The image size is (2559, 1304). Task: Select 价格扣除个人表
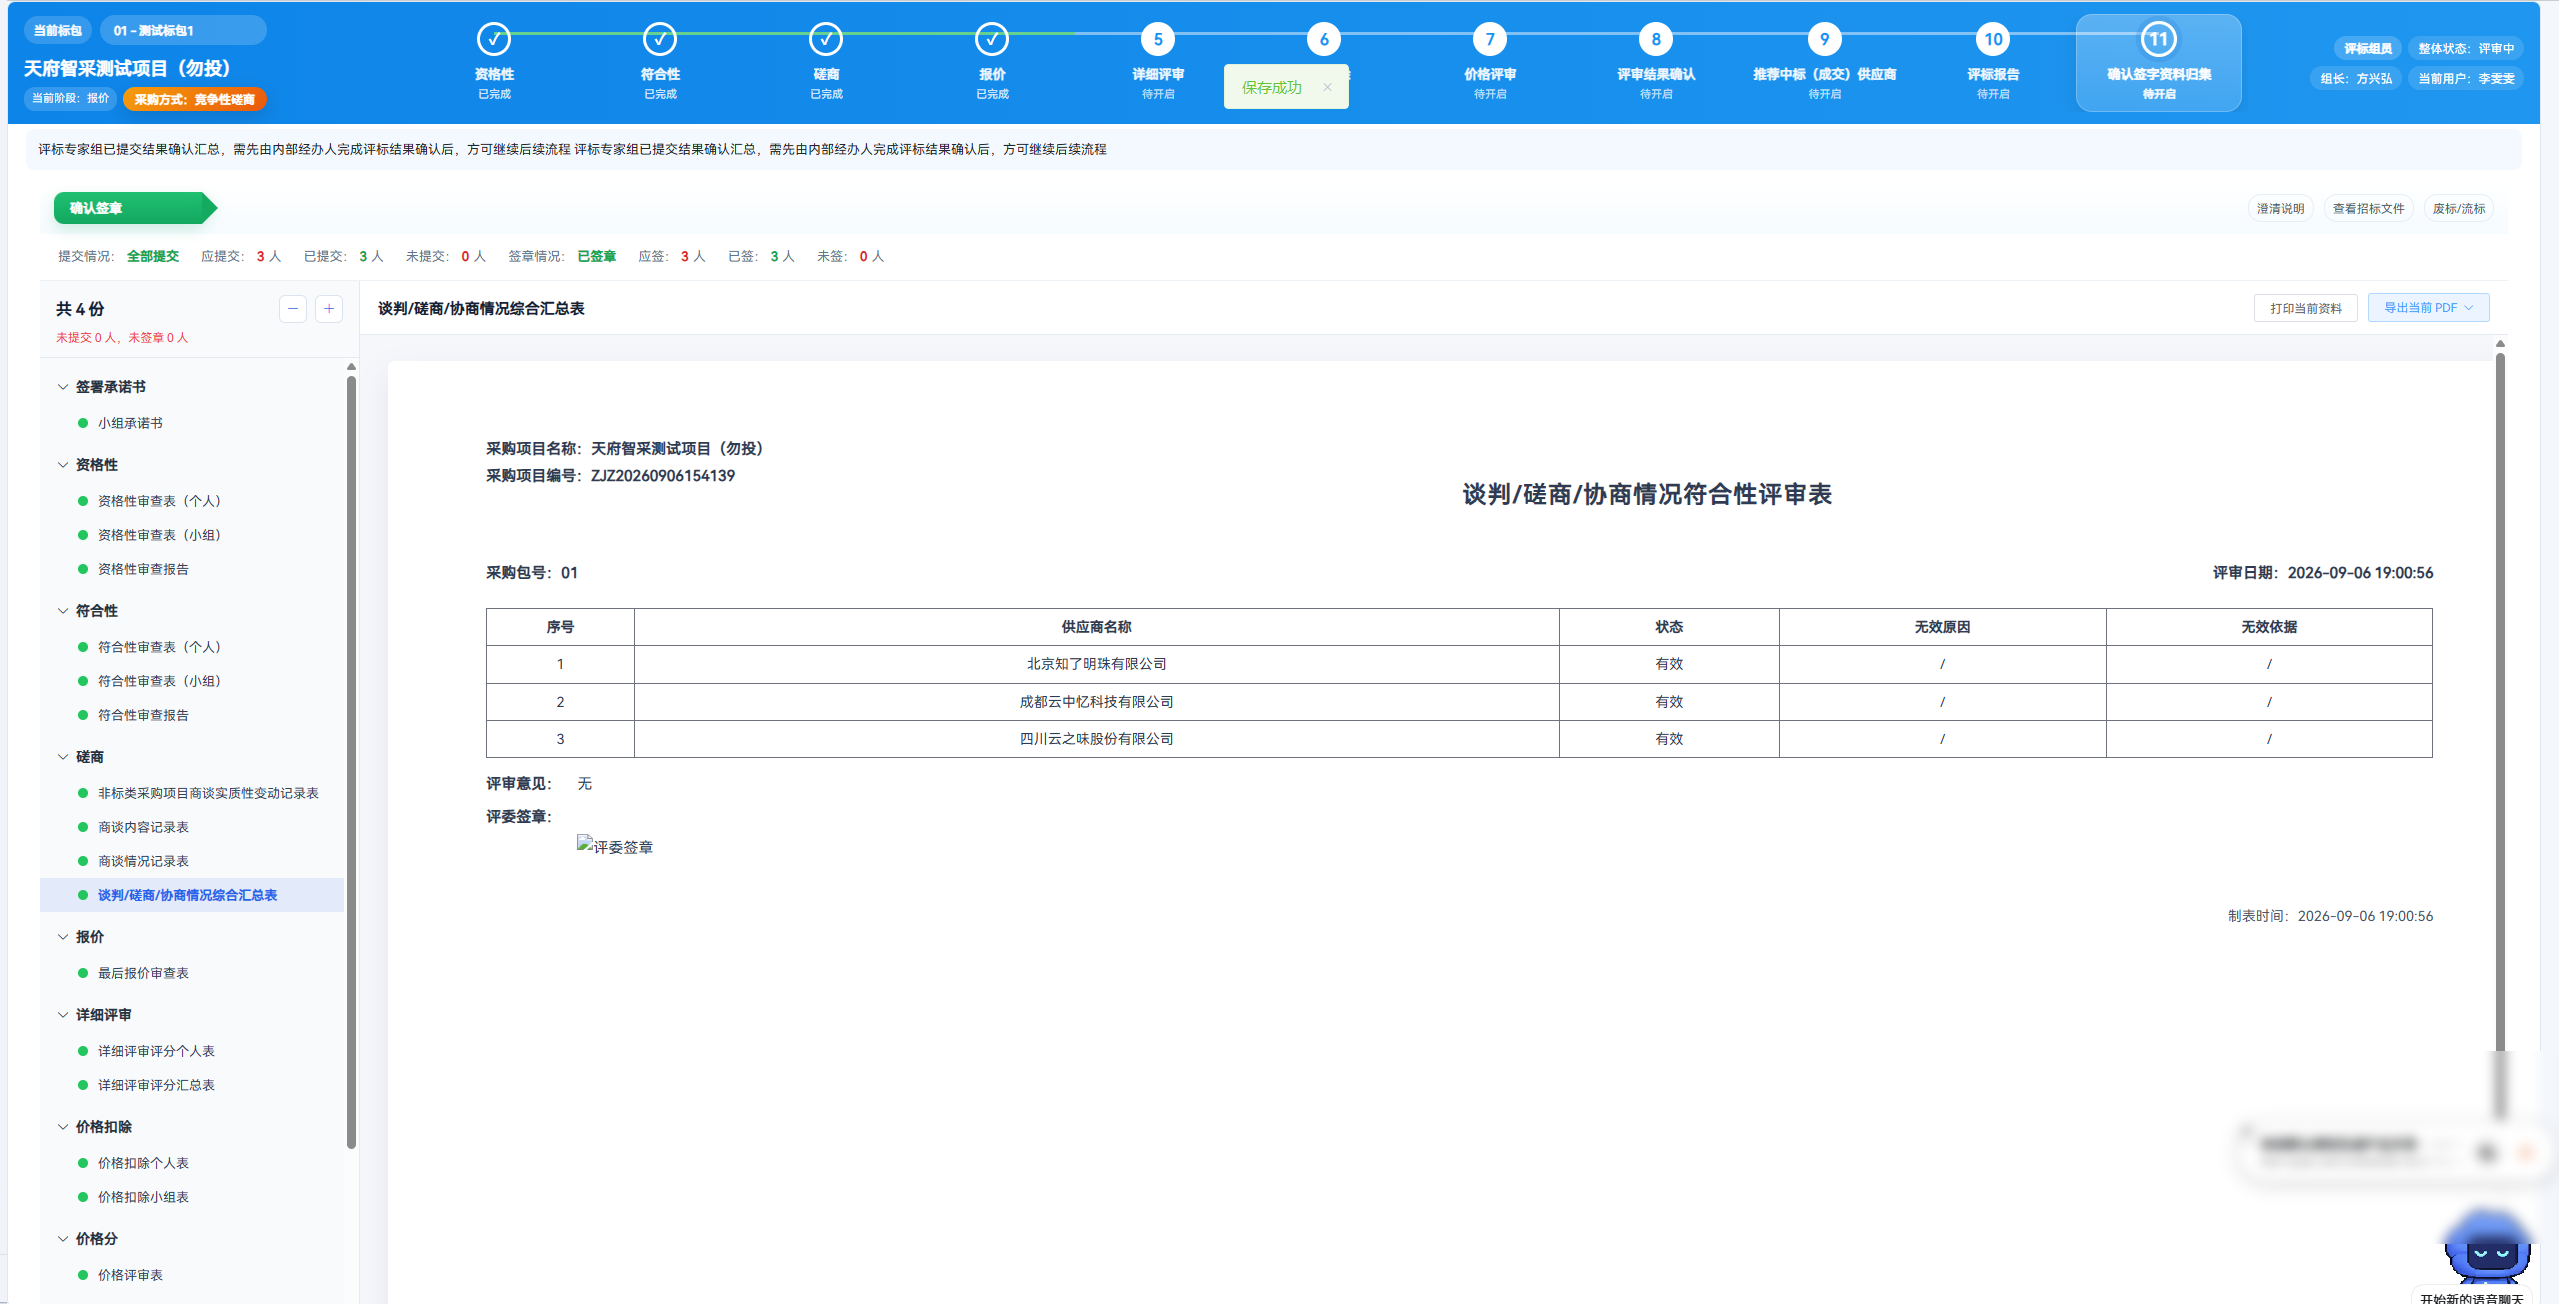[x=143, y=1163]
